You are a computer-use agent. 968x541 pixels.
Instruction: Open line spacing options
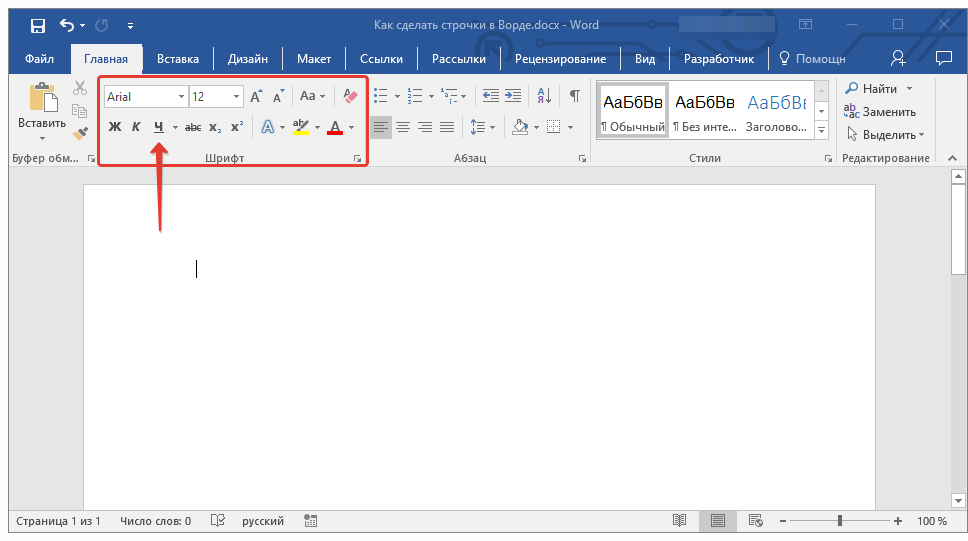tap(482, 127)
